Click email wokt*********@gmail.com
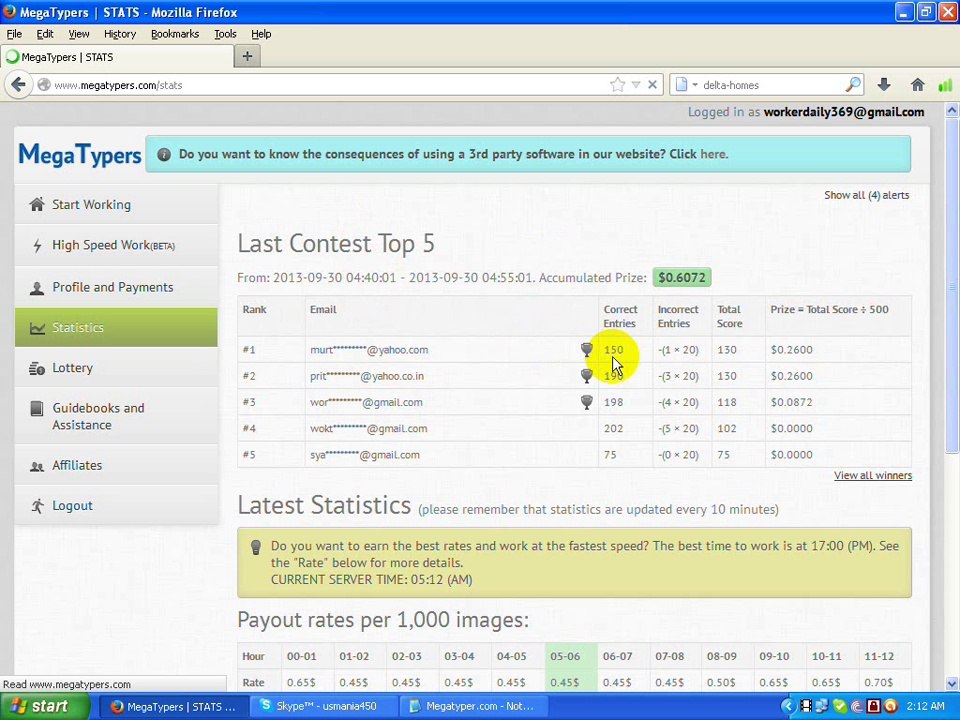The height and width of the screenshot is (720, 960). [369, 429]
